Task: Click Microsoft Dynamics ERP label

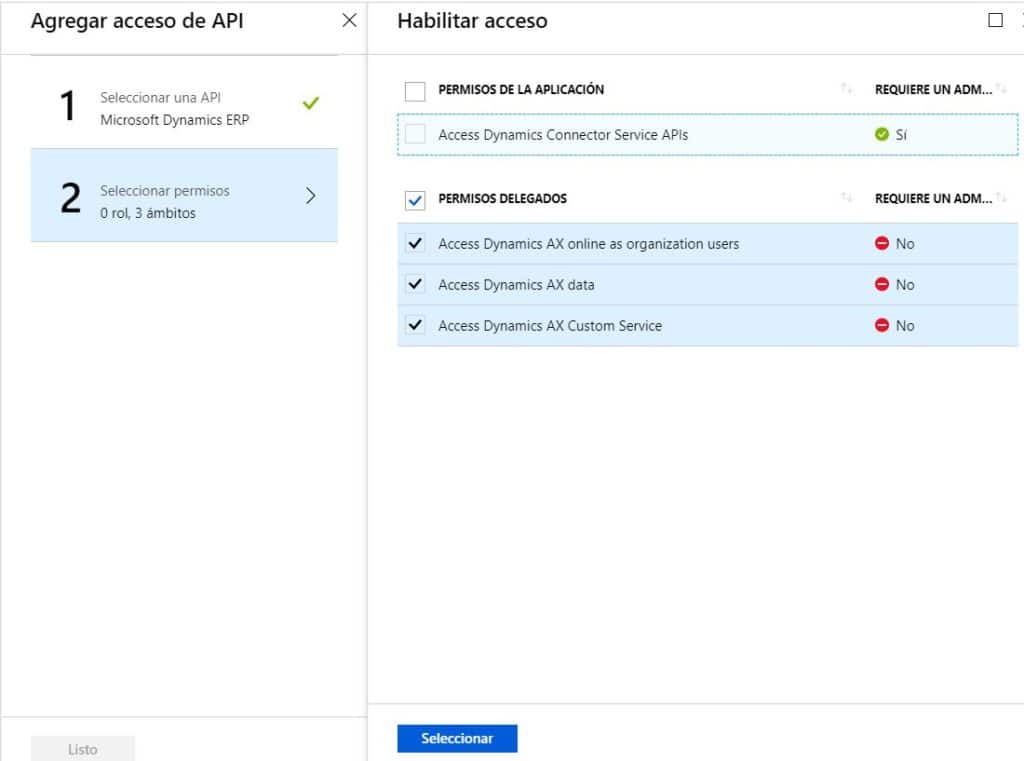Action: point(174,120)
